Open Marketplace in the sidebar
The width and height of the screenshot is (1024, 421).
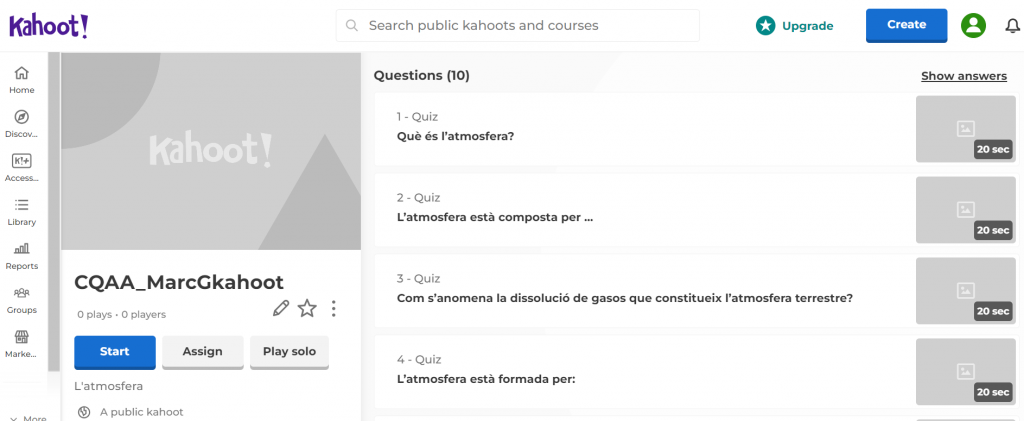click(21, 343)
